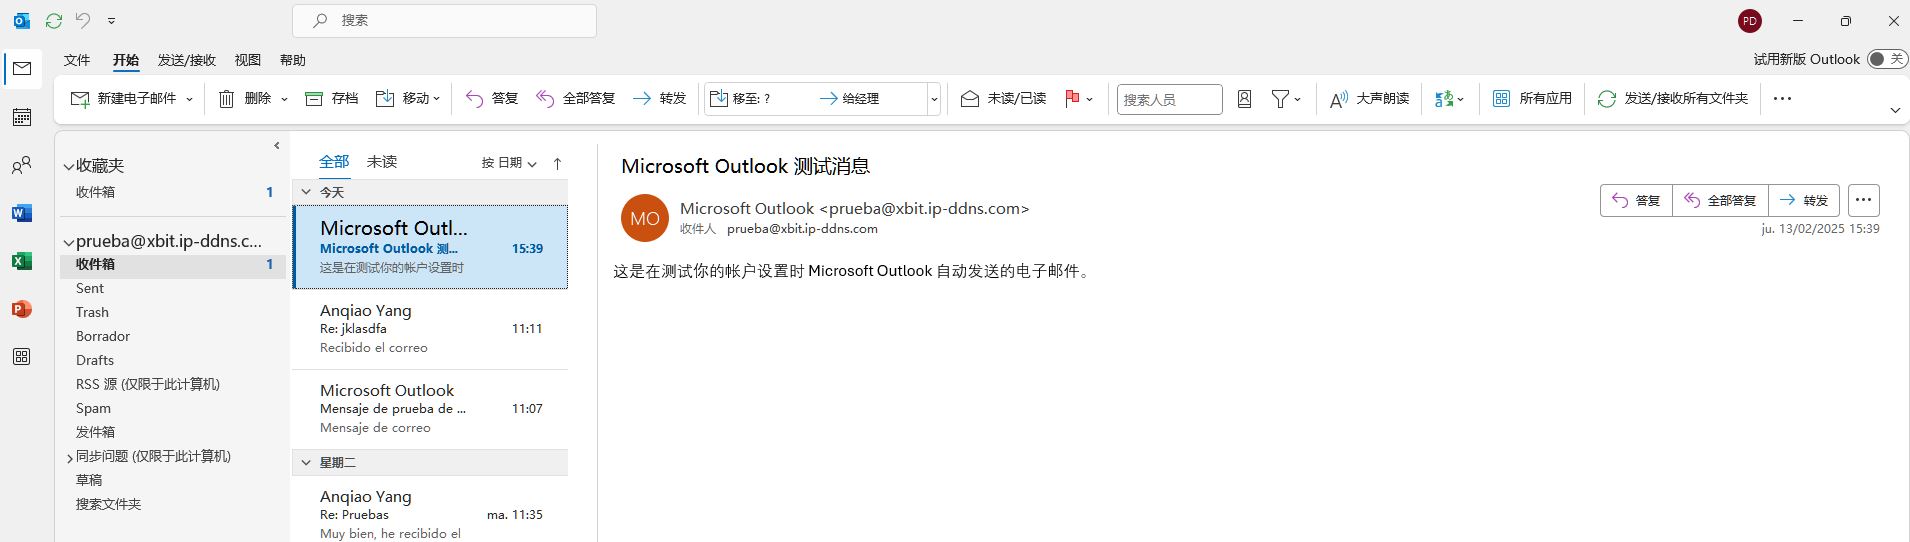Click 所有应用 all apps button
Image resolution: width=1910 pixels, height=542 pixels.
coord(1532,98)
